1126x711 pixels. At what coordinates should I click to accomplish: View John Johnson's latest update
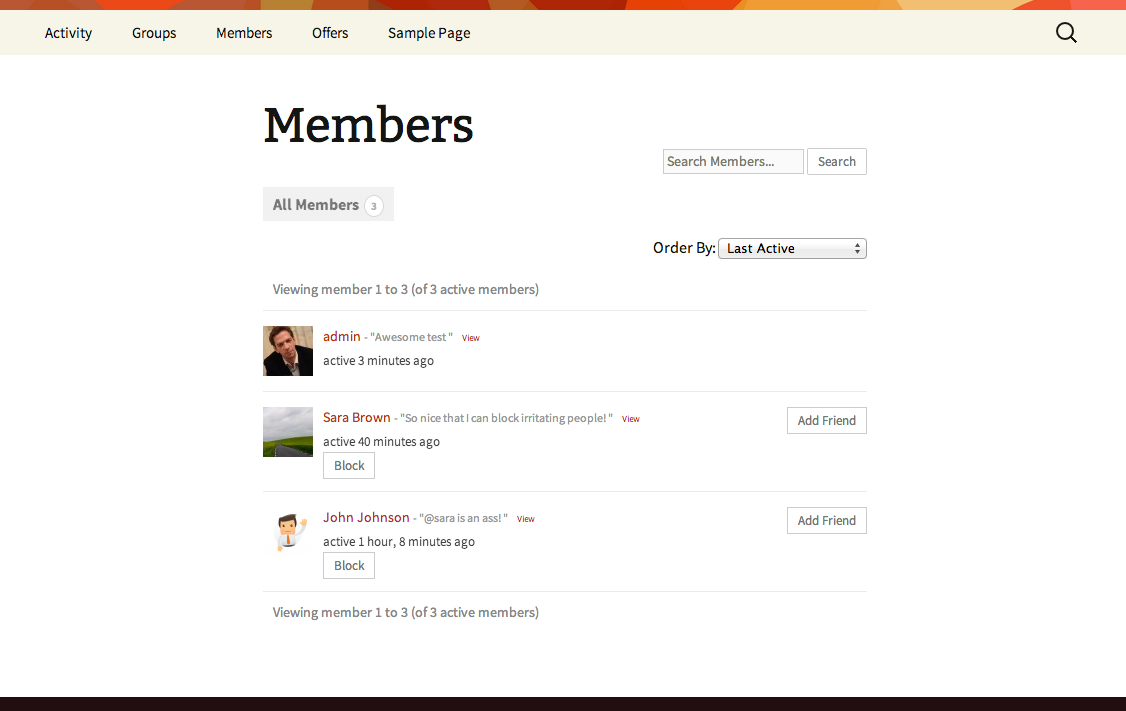point(526,519)
